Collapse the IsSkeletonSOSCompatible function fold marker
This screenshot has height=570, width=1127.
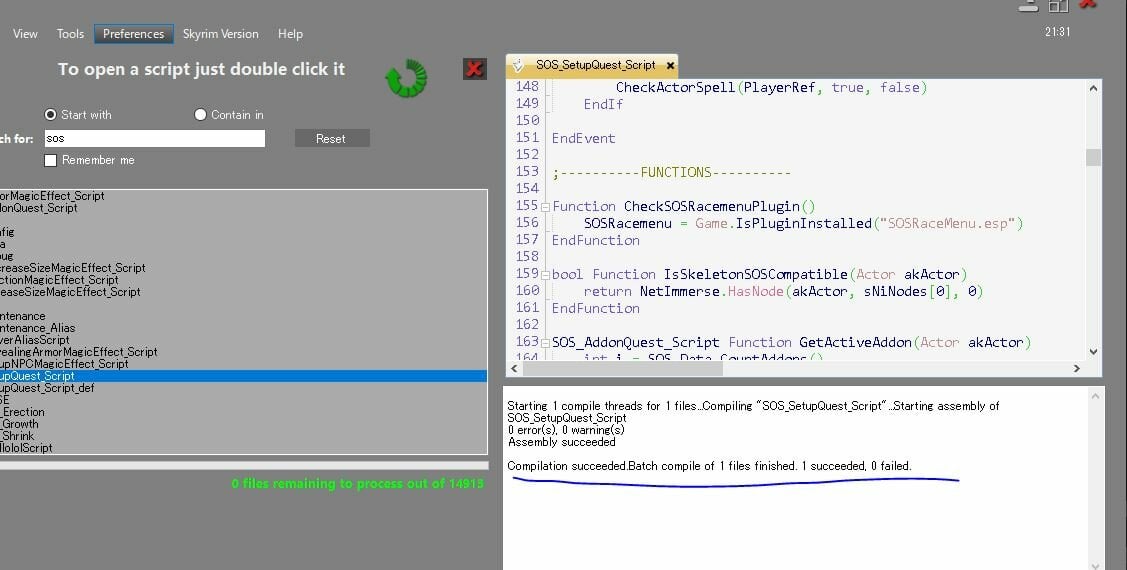pyautogui.click(x=546, y=275)
